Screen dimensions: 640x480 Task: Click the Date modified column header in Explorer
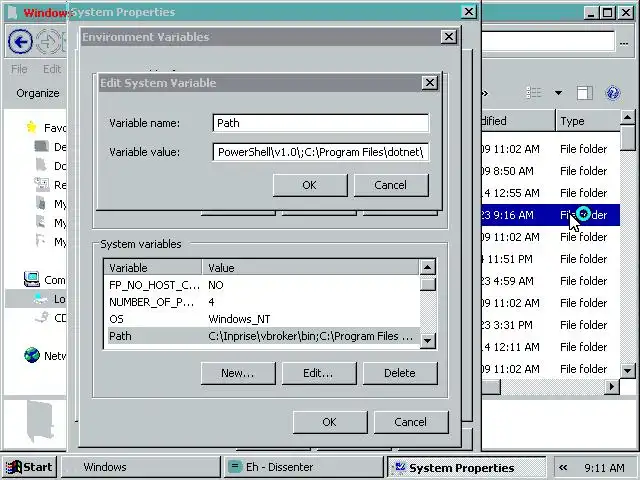coord(518,121)
